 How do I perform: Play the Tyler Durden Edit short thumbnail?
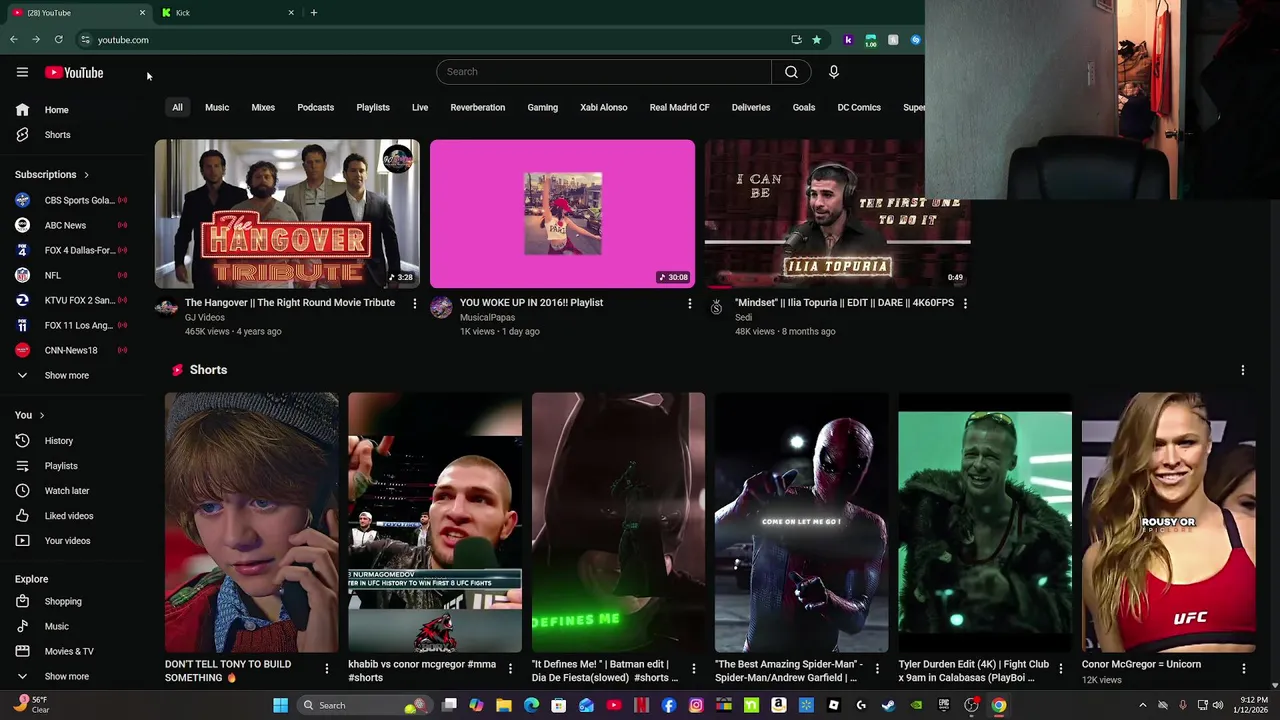[x=985, y=522]
